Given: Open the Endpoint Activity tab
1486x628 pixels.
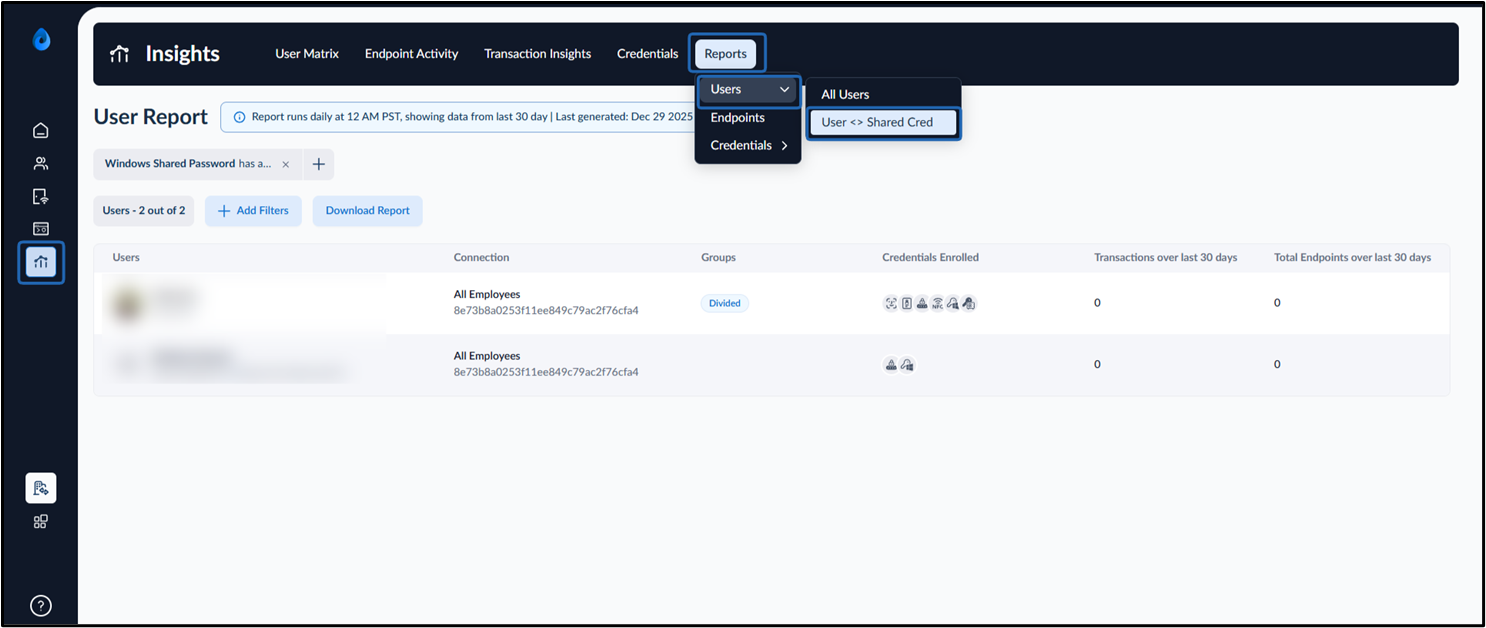Looking at the screenshot, I should 411,54.
